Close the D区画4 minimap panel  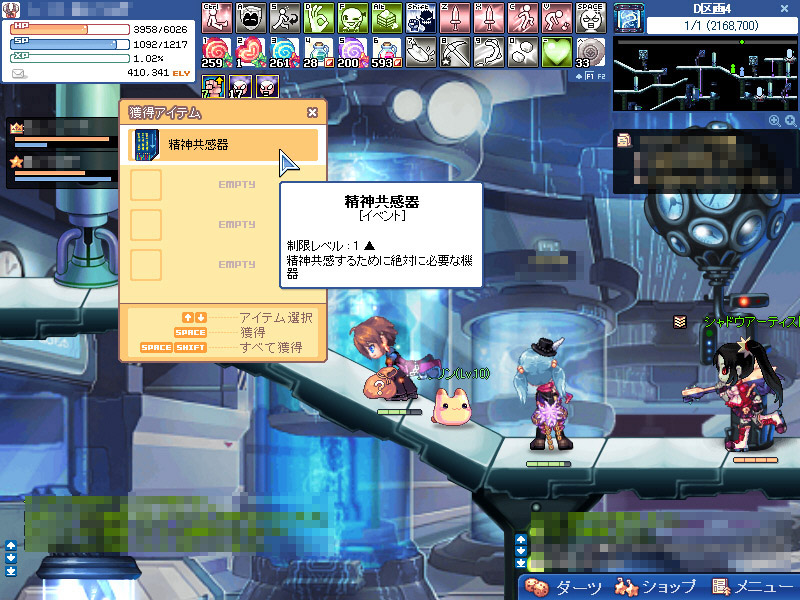click(x=785, y=9)
